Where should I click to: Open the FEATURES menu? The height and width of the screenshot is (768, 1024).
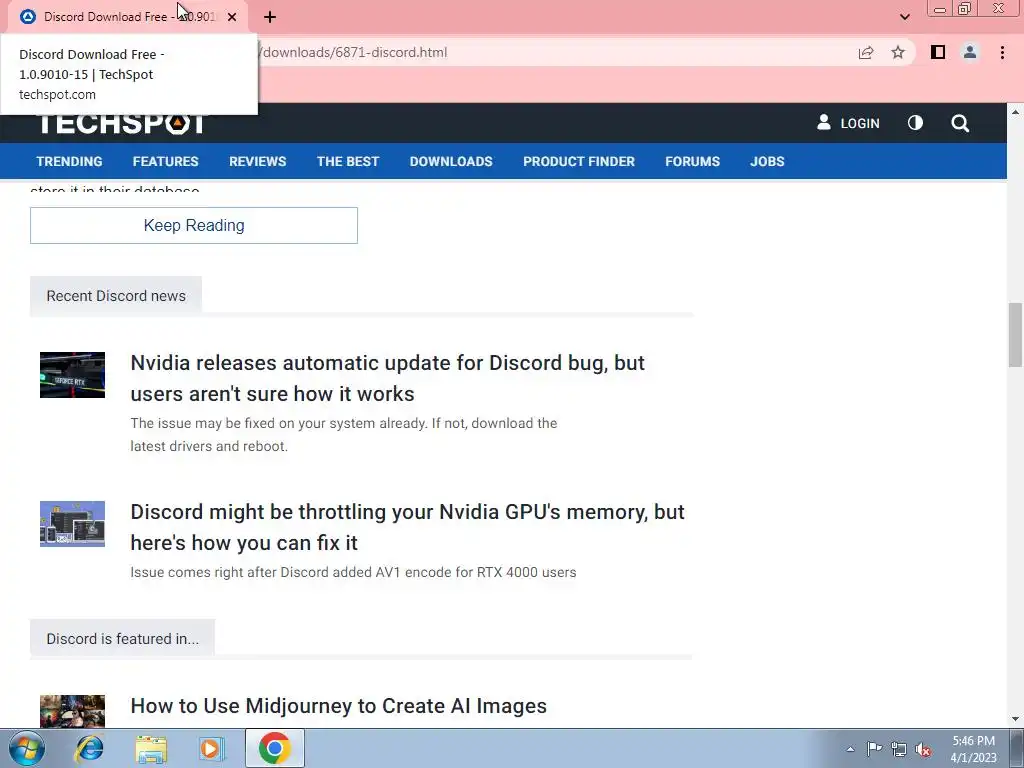(165, 161)
